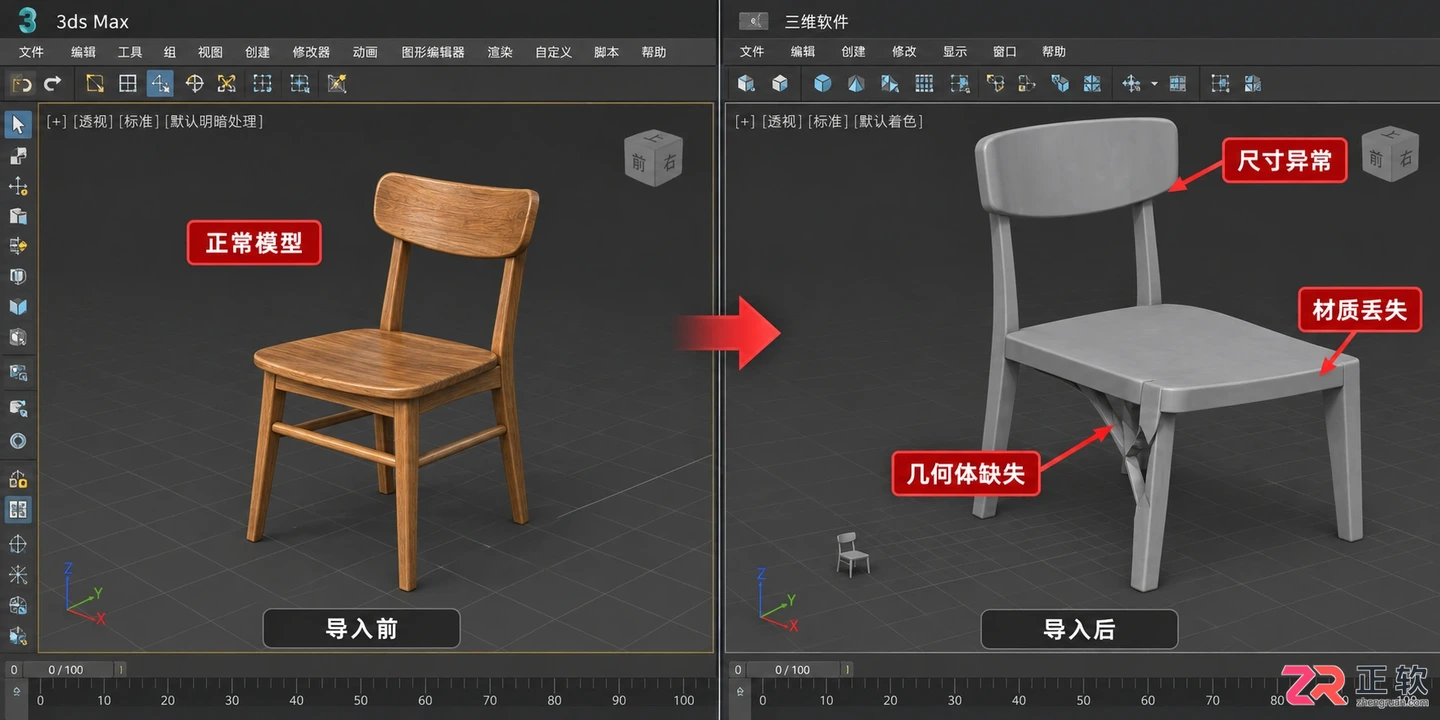Open the [标准] dropdown in right window viewport

[x=829, y=121]
